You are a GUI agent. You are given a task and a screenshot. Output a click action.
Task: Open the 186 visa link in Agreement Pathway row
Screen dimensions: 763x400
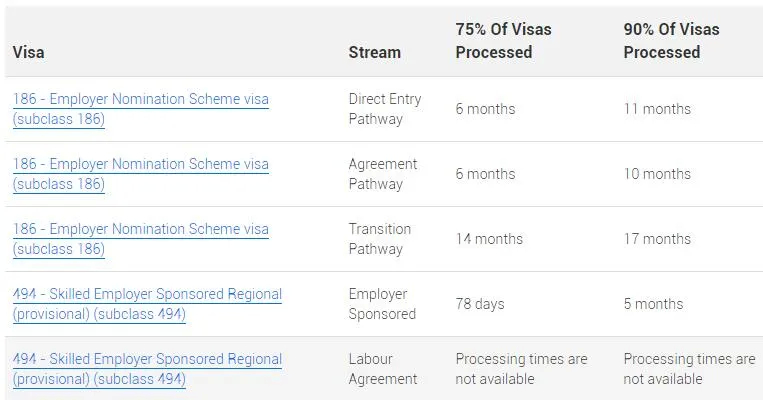141,174
